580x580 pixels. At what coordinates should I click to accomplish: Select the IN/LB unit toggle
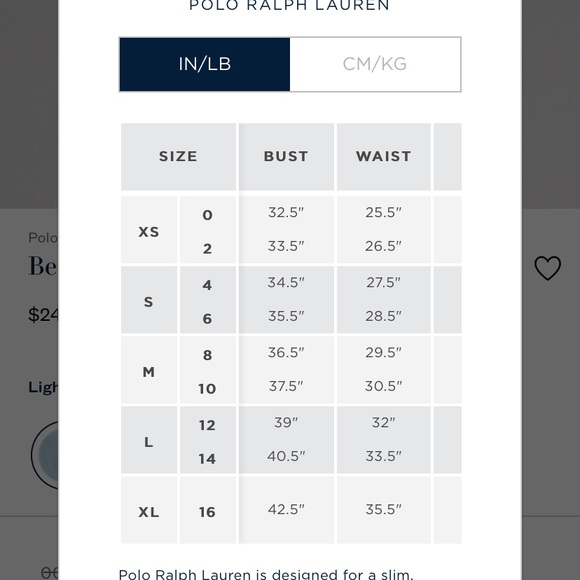(x=205, y=64)
